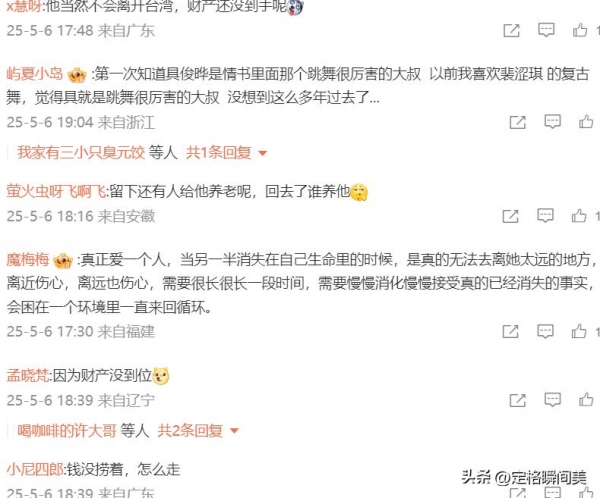Like the 魔梅梅 comment from 福建
The image size is (600, 498).
pos(579,331)
